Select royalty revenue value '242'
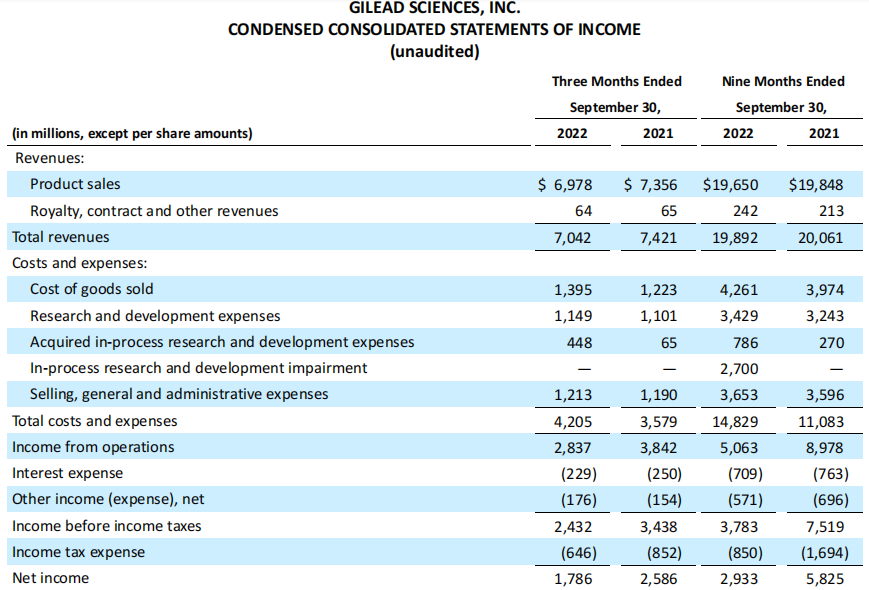 (745, 211)
